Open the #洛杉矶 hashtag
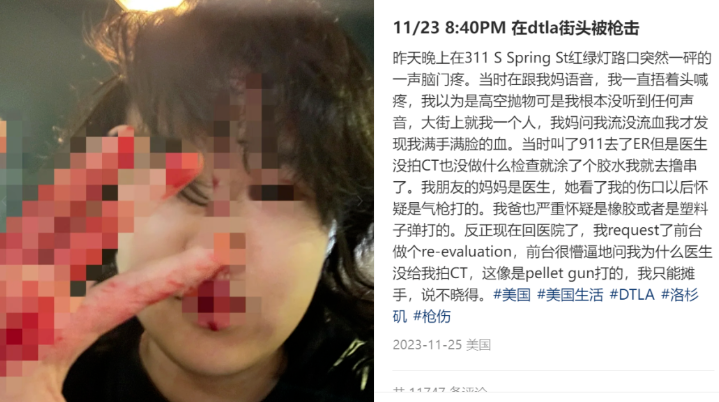The height and width of the screenshot is (402, 719). coord(680,295)
